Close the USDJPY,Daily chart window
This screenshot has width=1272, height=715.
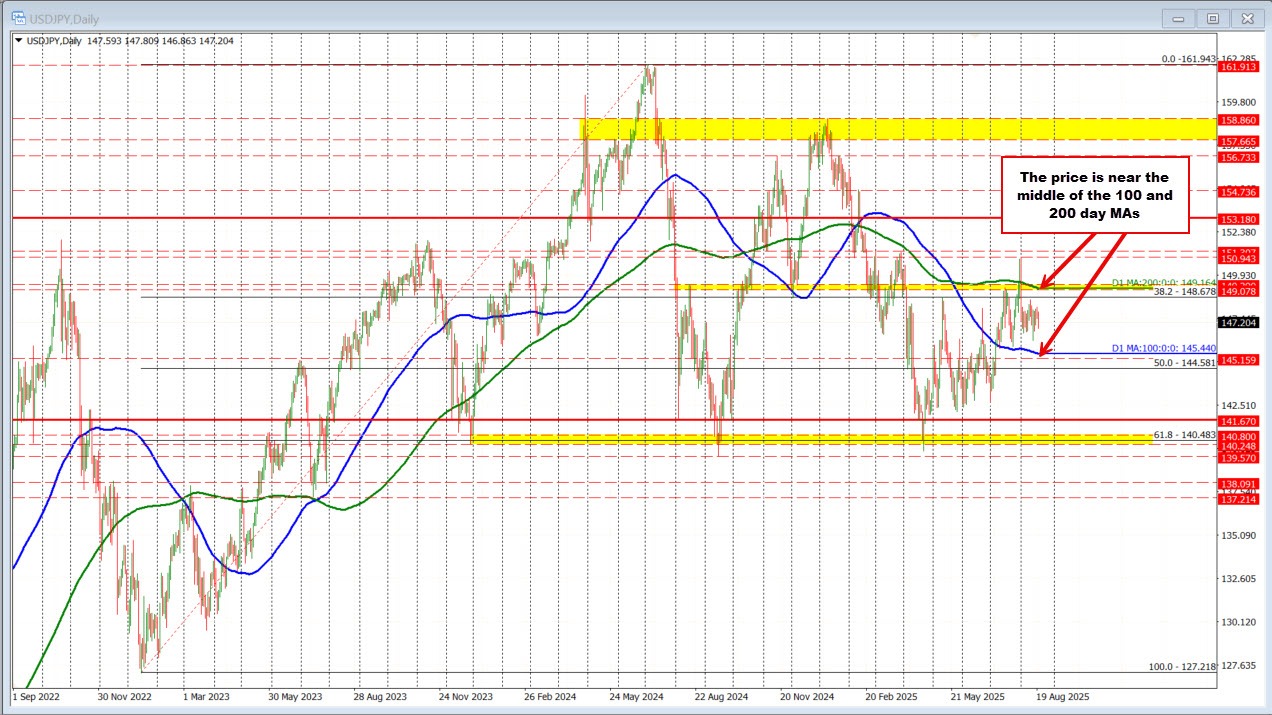point(1245,18)
